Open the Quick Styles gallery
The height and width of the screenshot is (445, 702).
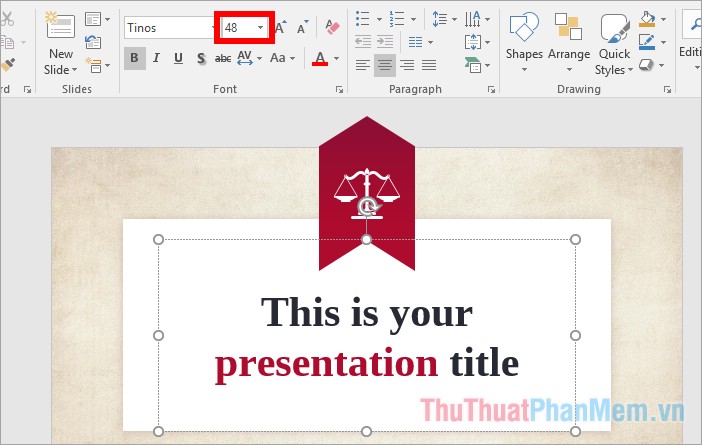614,43
